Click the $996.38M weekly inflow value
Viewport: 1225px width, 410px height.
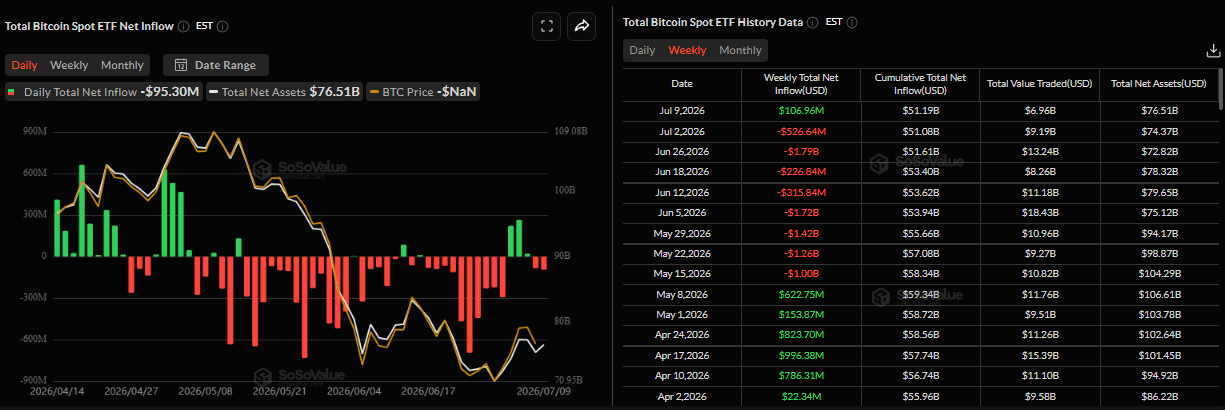800,355
